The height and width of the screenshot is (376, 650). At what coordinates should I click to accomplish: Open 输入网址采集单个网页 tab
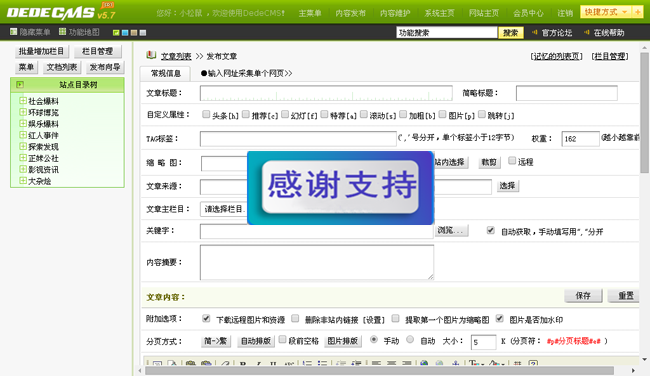pos(247,73)
